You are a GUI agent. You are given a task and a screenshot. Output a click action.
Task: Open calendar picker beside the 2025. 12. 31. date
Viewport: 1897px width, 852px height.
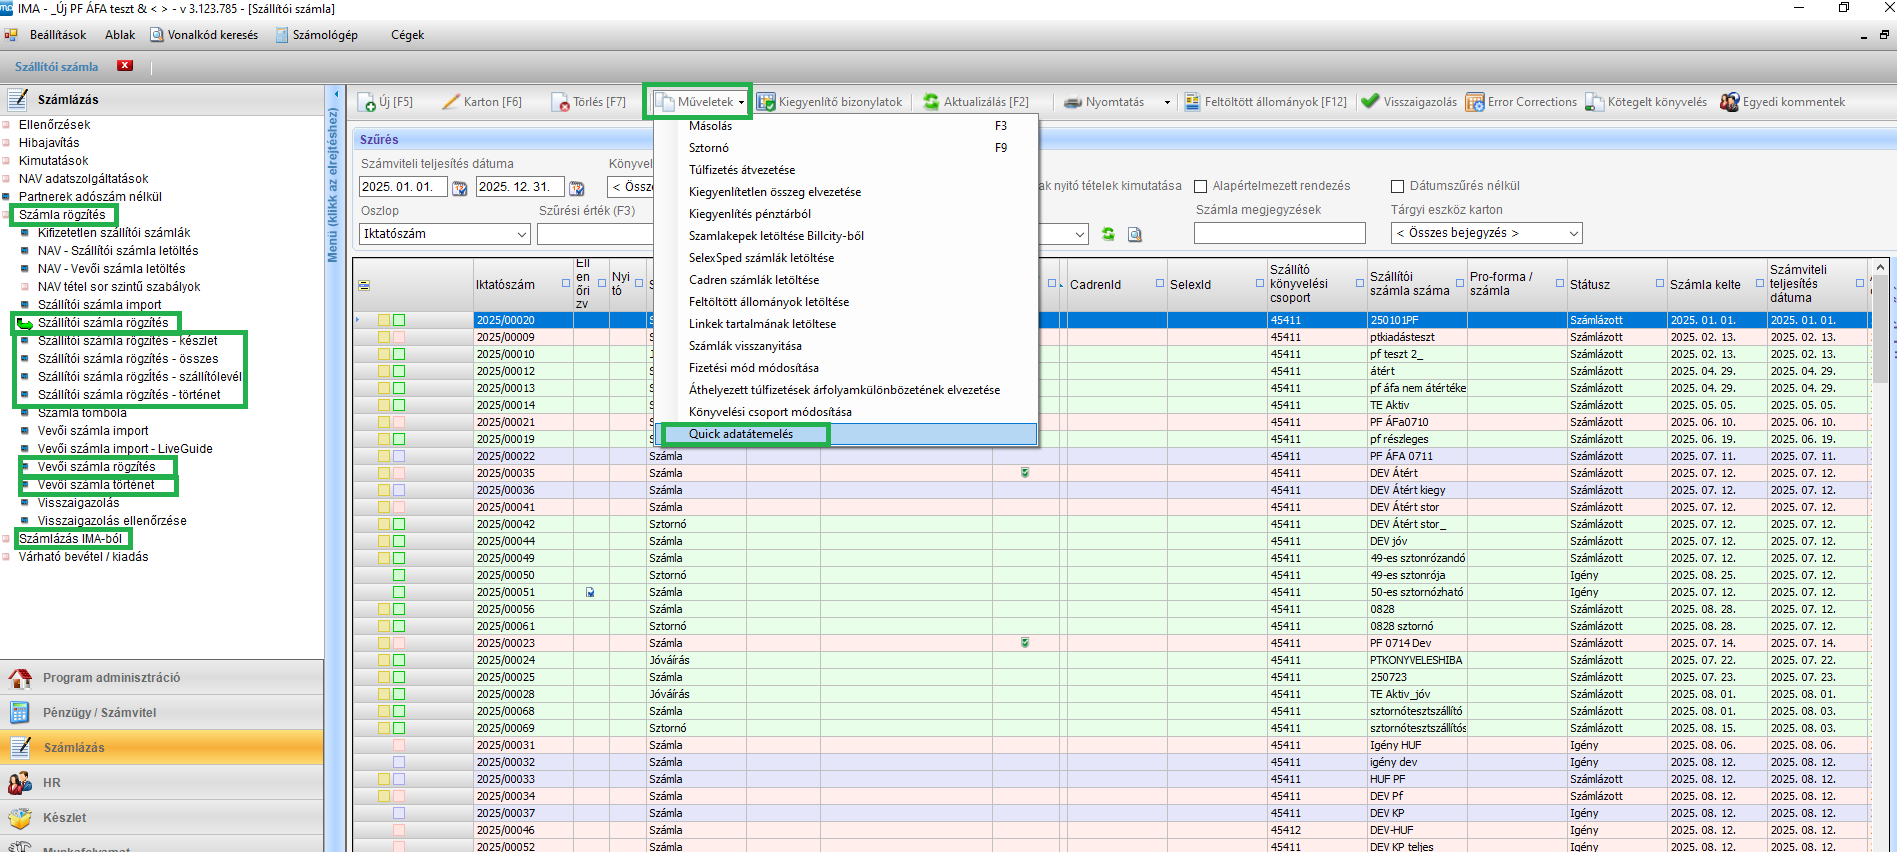(576, 188)
